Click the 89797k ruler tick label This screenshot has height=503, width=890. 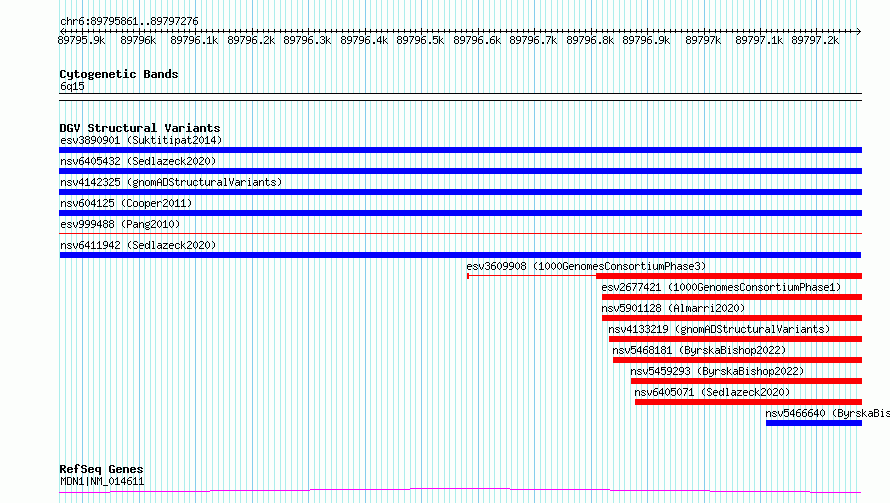pyautogui.click(x=703, y=40)
